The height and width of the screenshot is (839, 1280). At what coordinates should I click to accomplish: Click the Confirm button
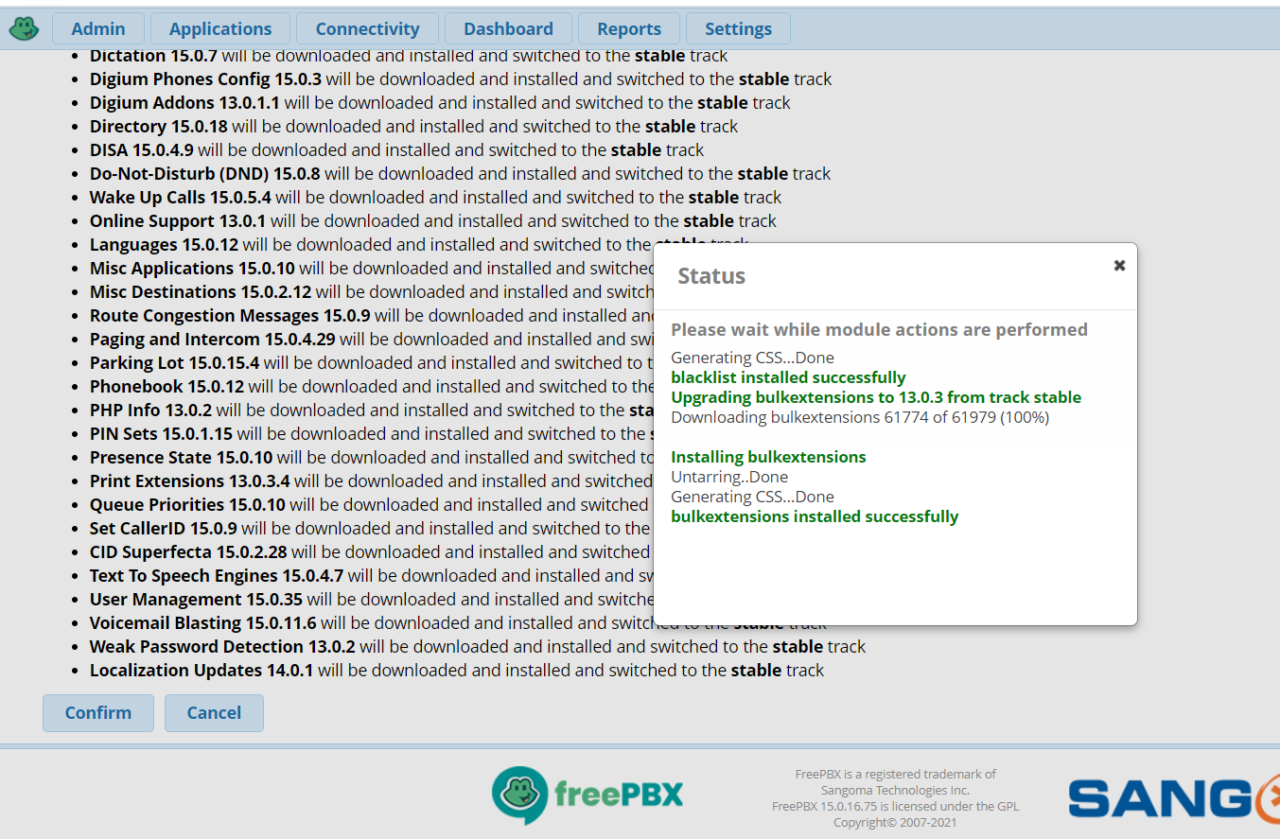click(x=97, y=712)
